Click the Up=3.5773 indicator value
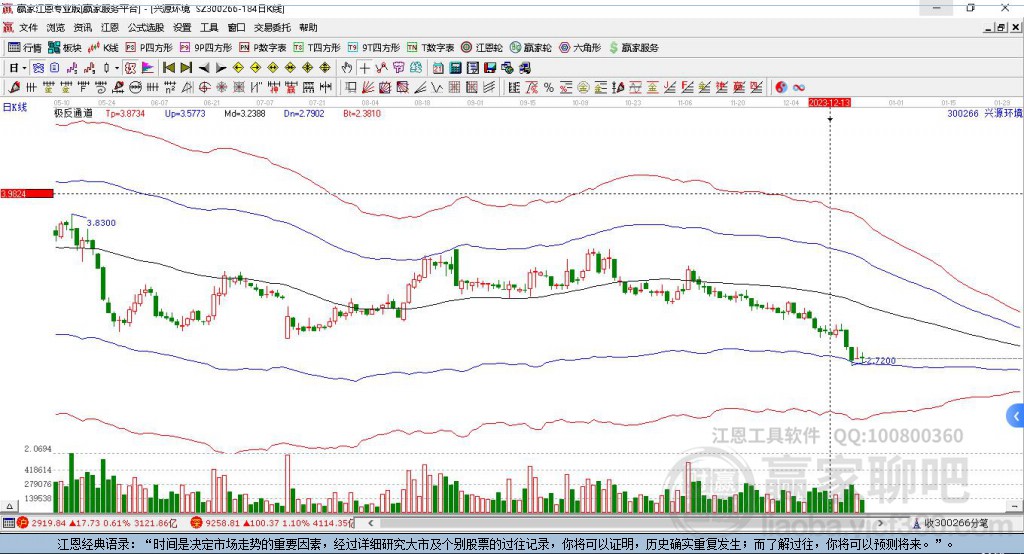Screen dimensions: 1024x554 click(x=185, y=113)
